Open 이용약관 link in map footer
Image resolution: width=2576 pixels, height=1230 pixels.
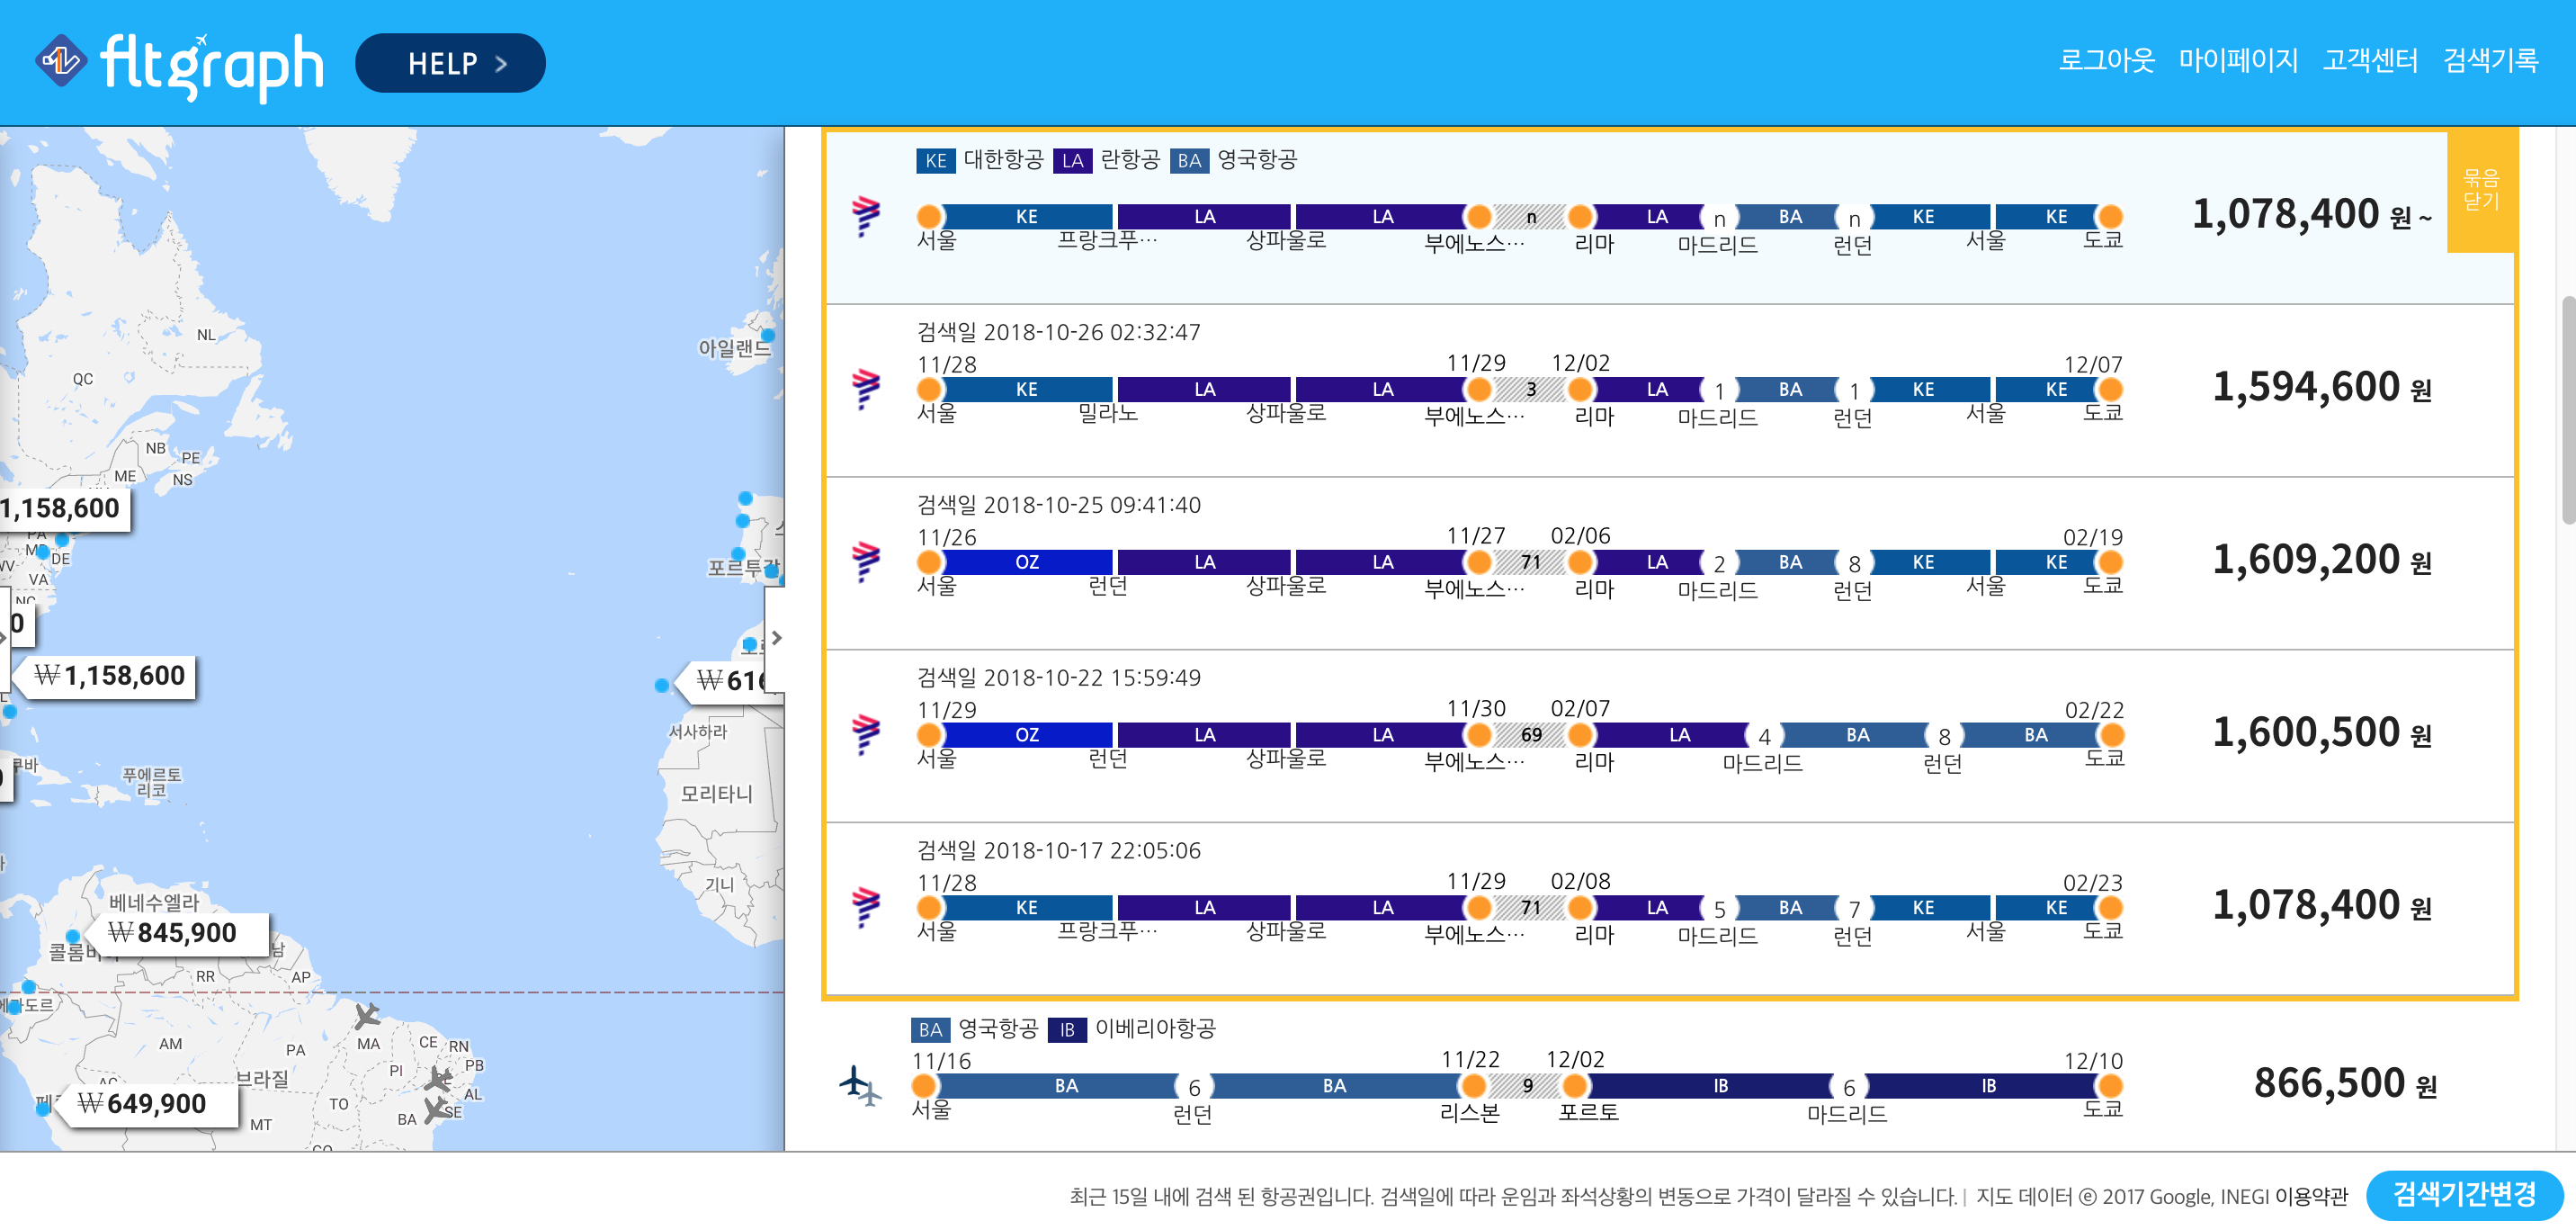pyautogui.click(x=2310, y=1196)
